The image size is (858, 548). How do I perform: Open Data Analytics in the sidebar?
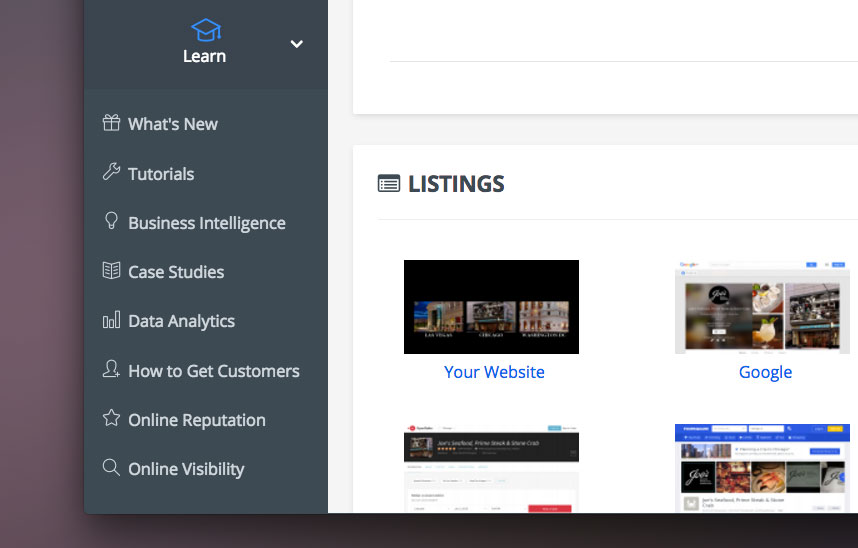pos(181,321)
